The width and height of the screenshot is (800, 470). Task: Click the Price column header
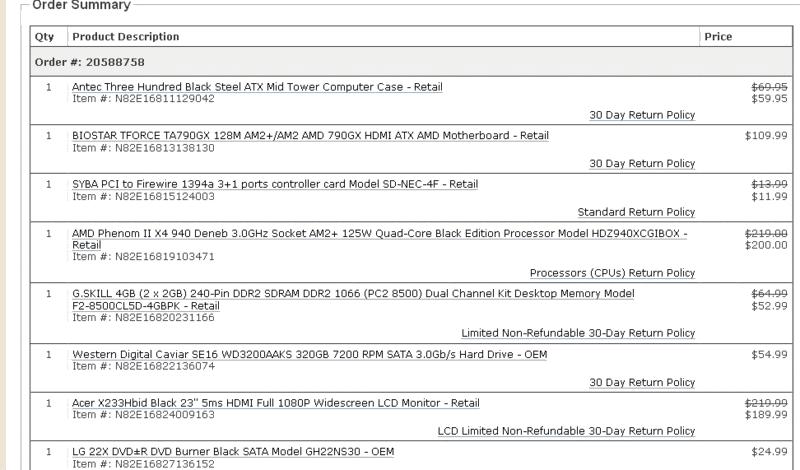[718, 37]
